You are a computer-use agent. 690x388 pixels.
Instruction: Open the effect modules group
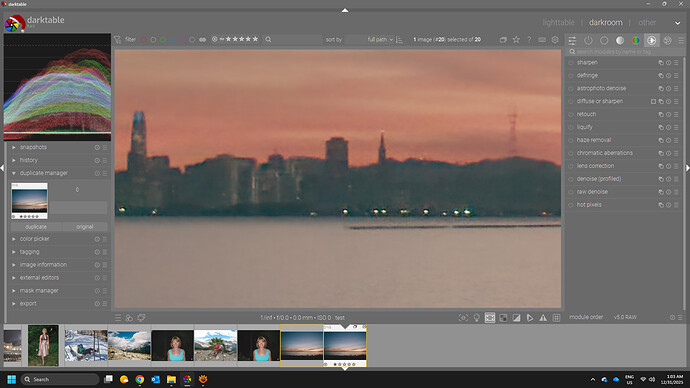668,40
